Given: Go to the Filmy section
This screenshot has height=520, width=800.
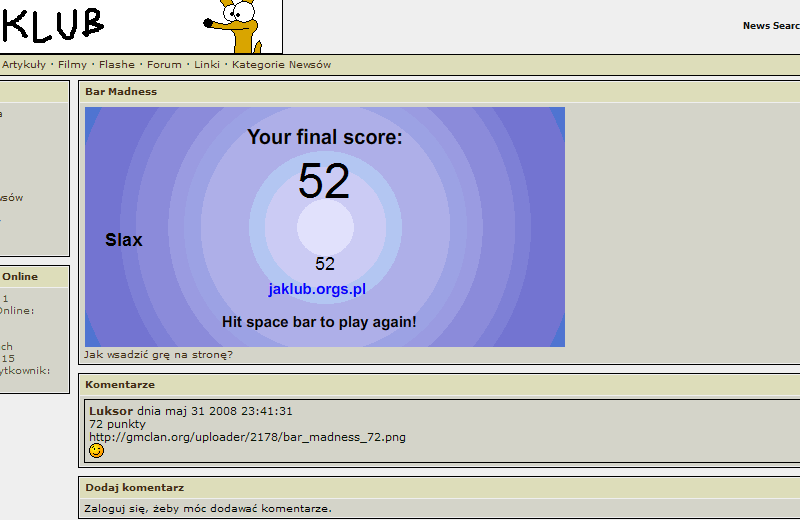Looking at the screenshot, I should (72, 65).
